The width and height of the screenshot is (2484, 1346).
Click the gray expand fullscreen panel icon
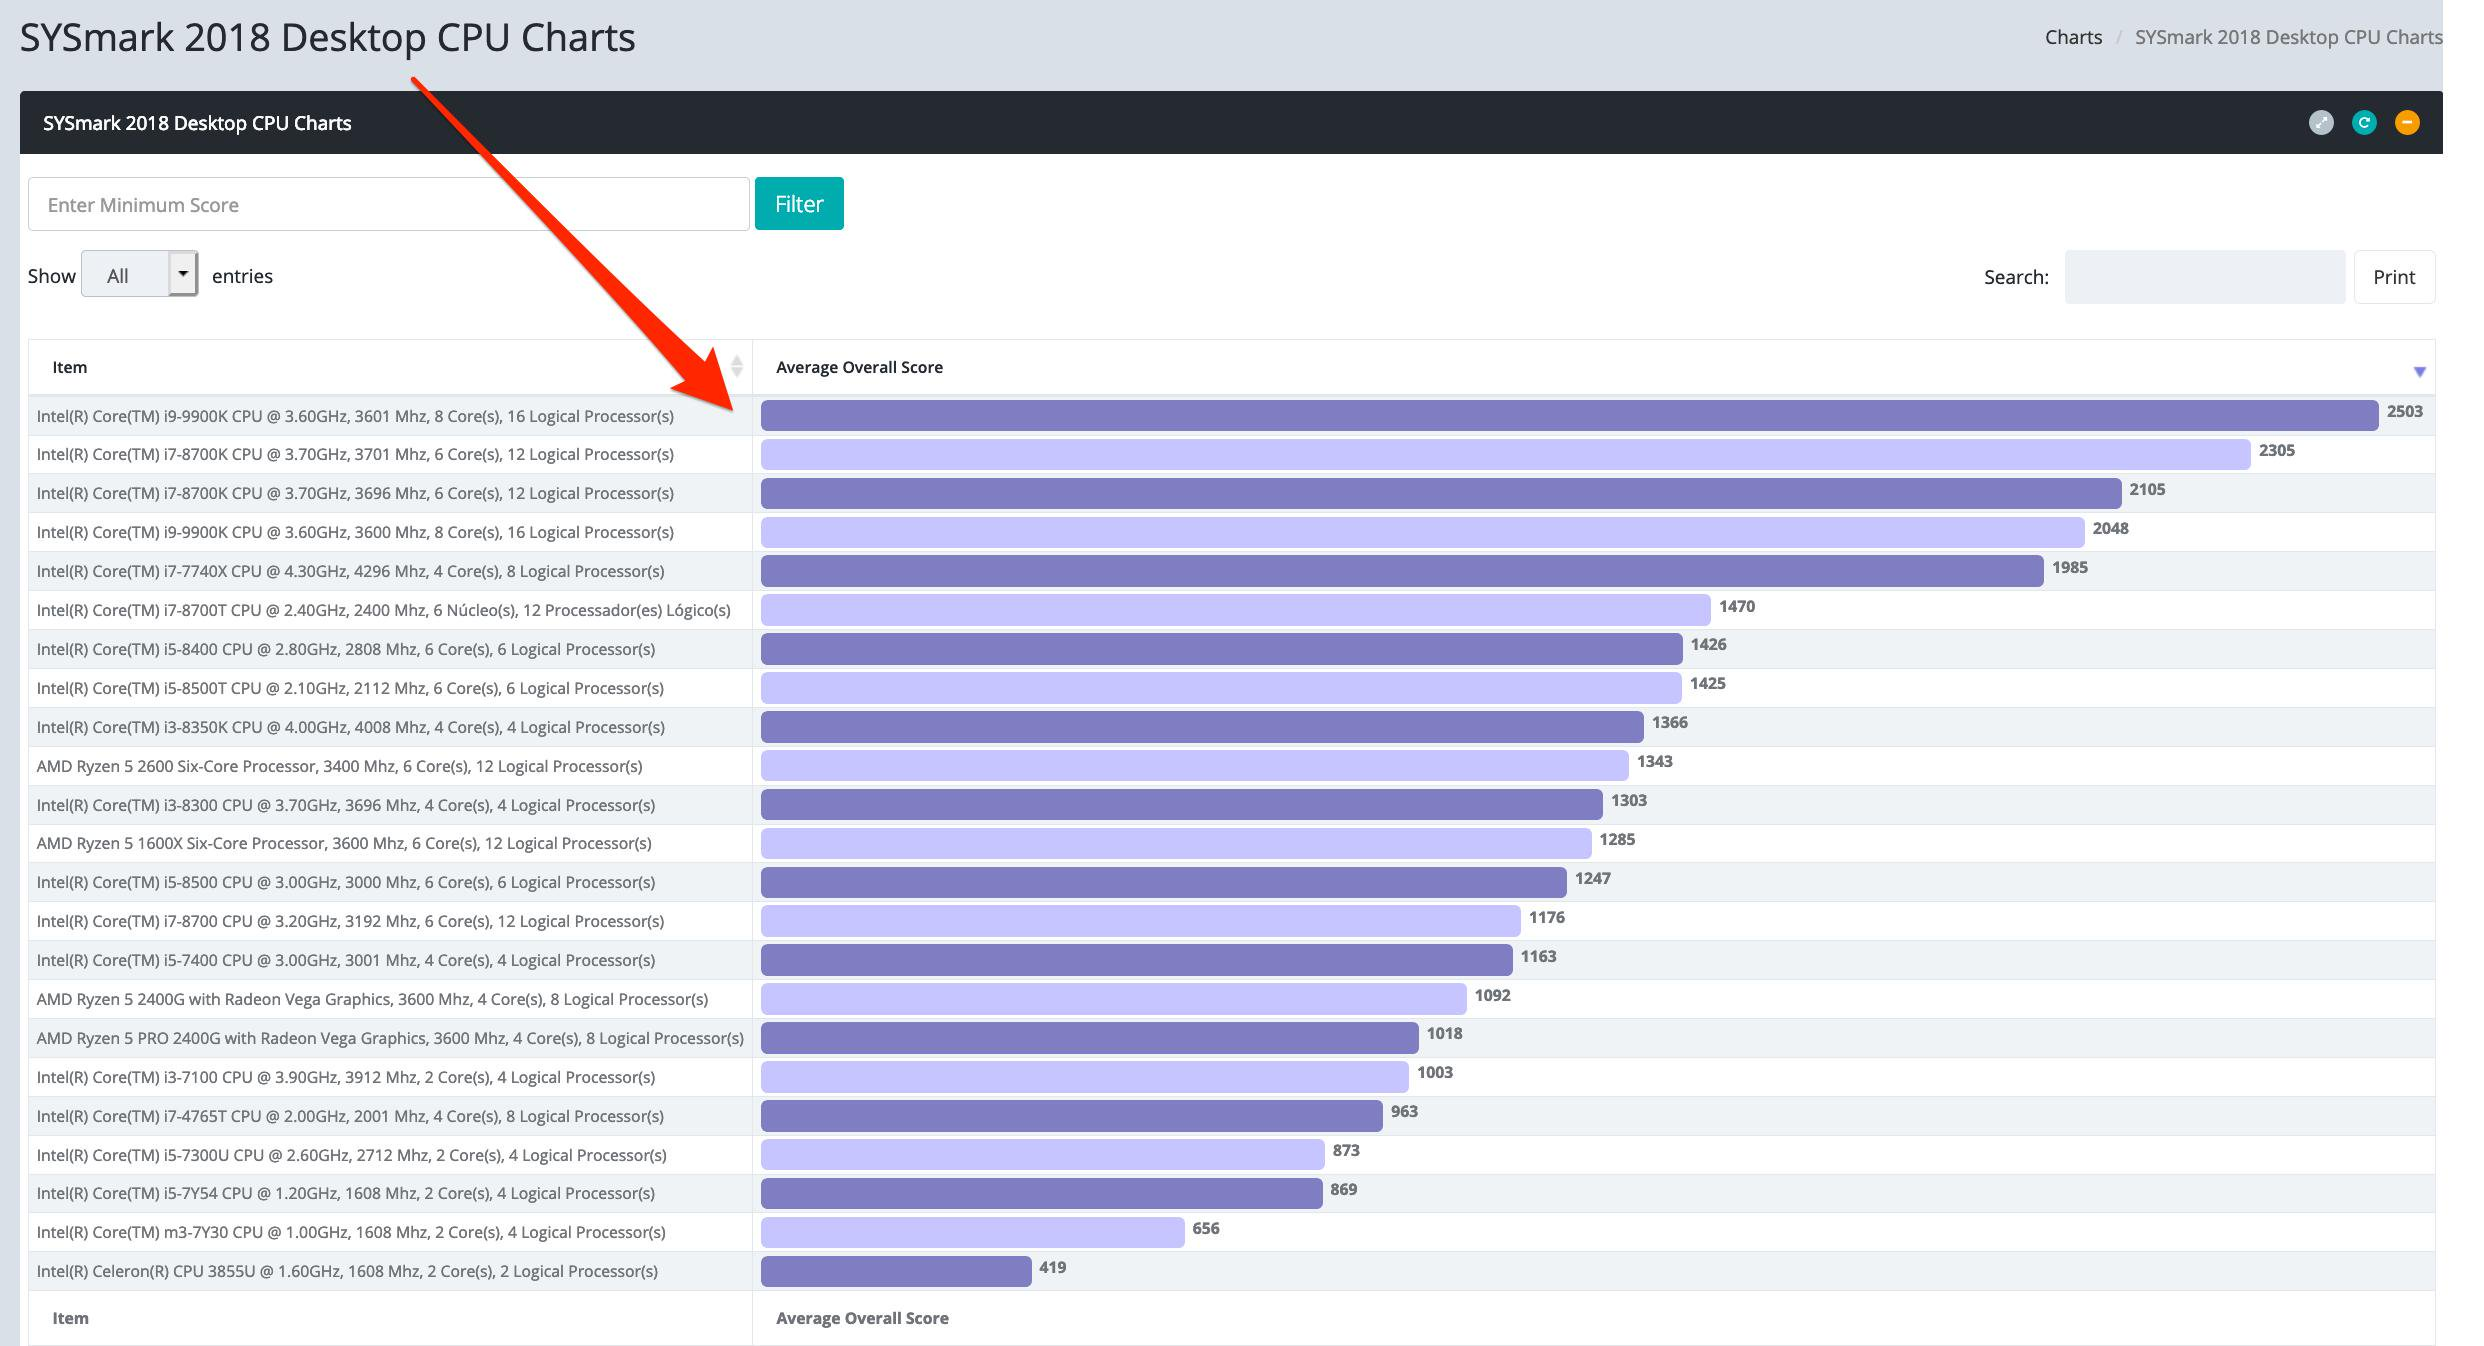point(2321,123)
